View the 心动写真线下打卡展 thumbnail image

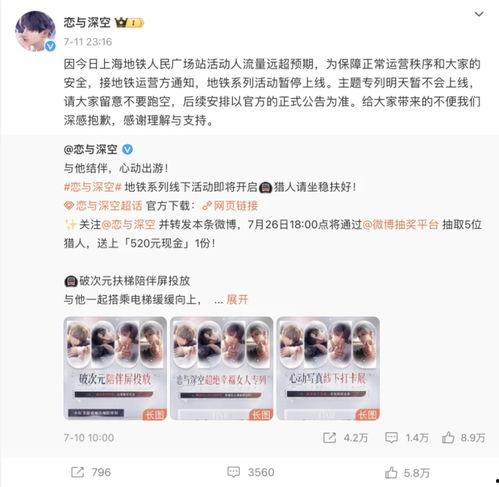click(x=328, y=368)
